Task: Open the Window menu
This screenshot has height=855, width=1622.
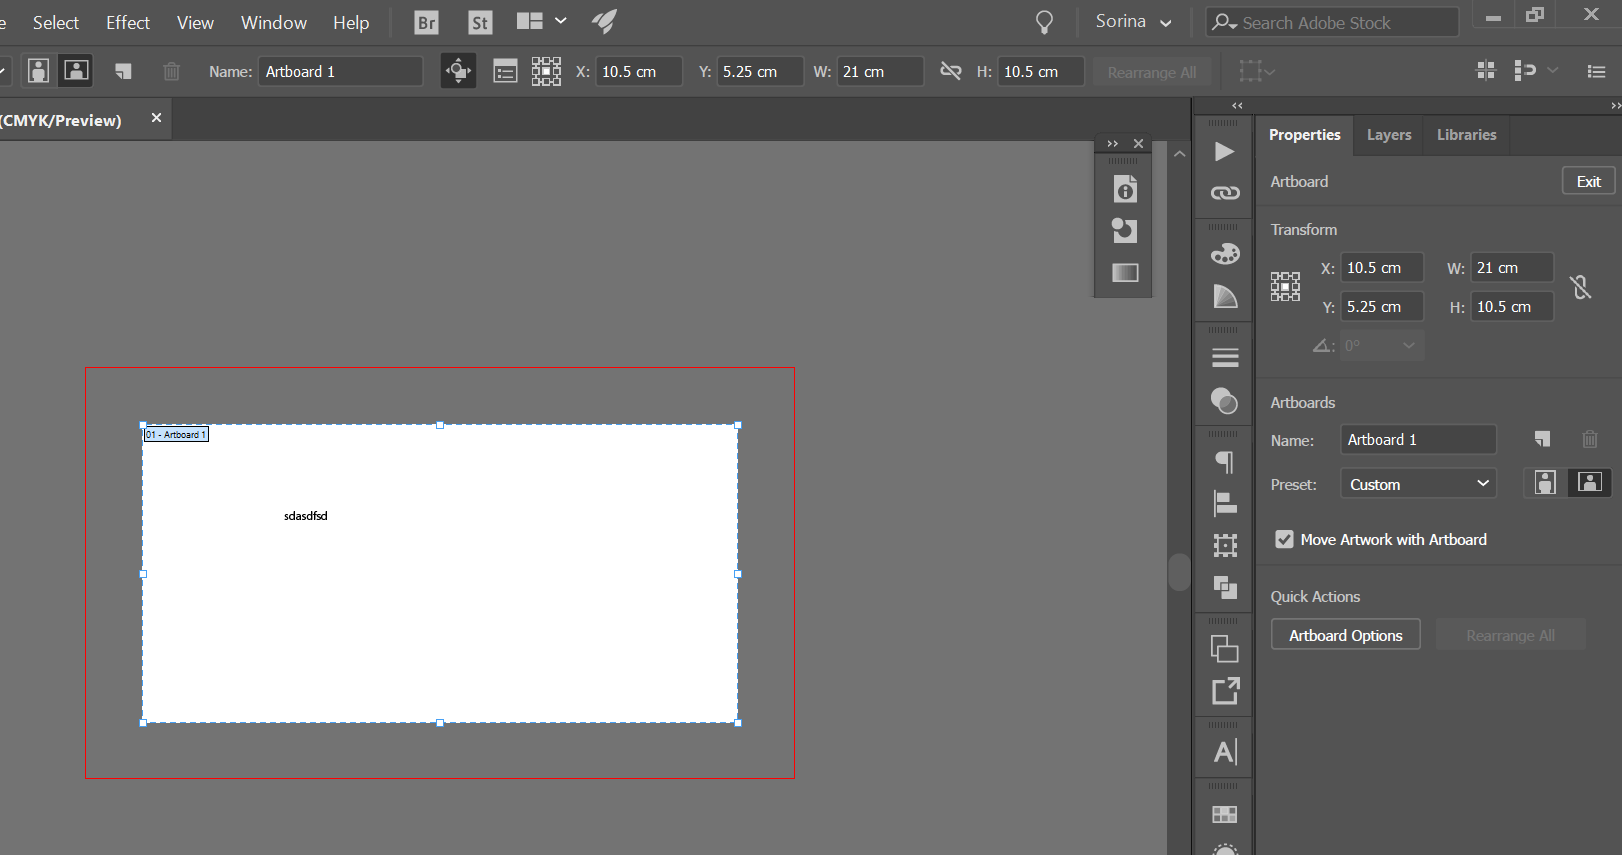Action: (274, 22)
